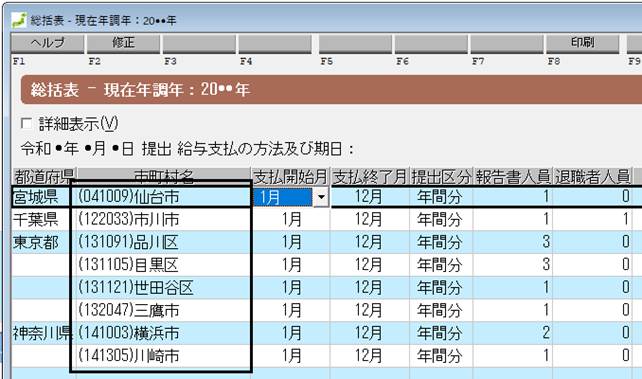Toggle the 詳細表示(V) checkbox
Screen dimensions: 642x379
(26, 124)
